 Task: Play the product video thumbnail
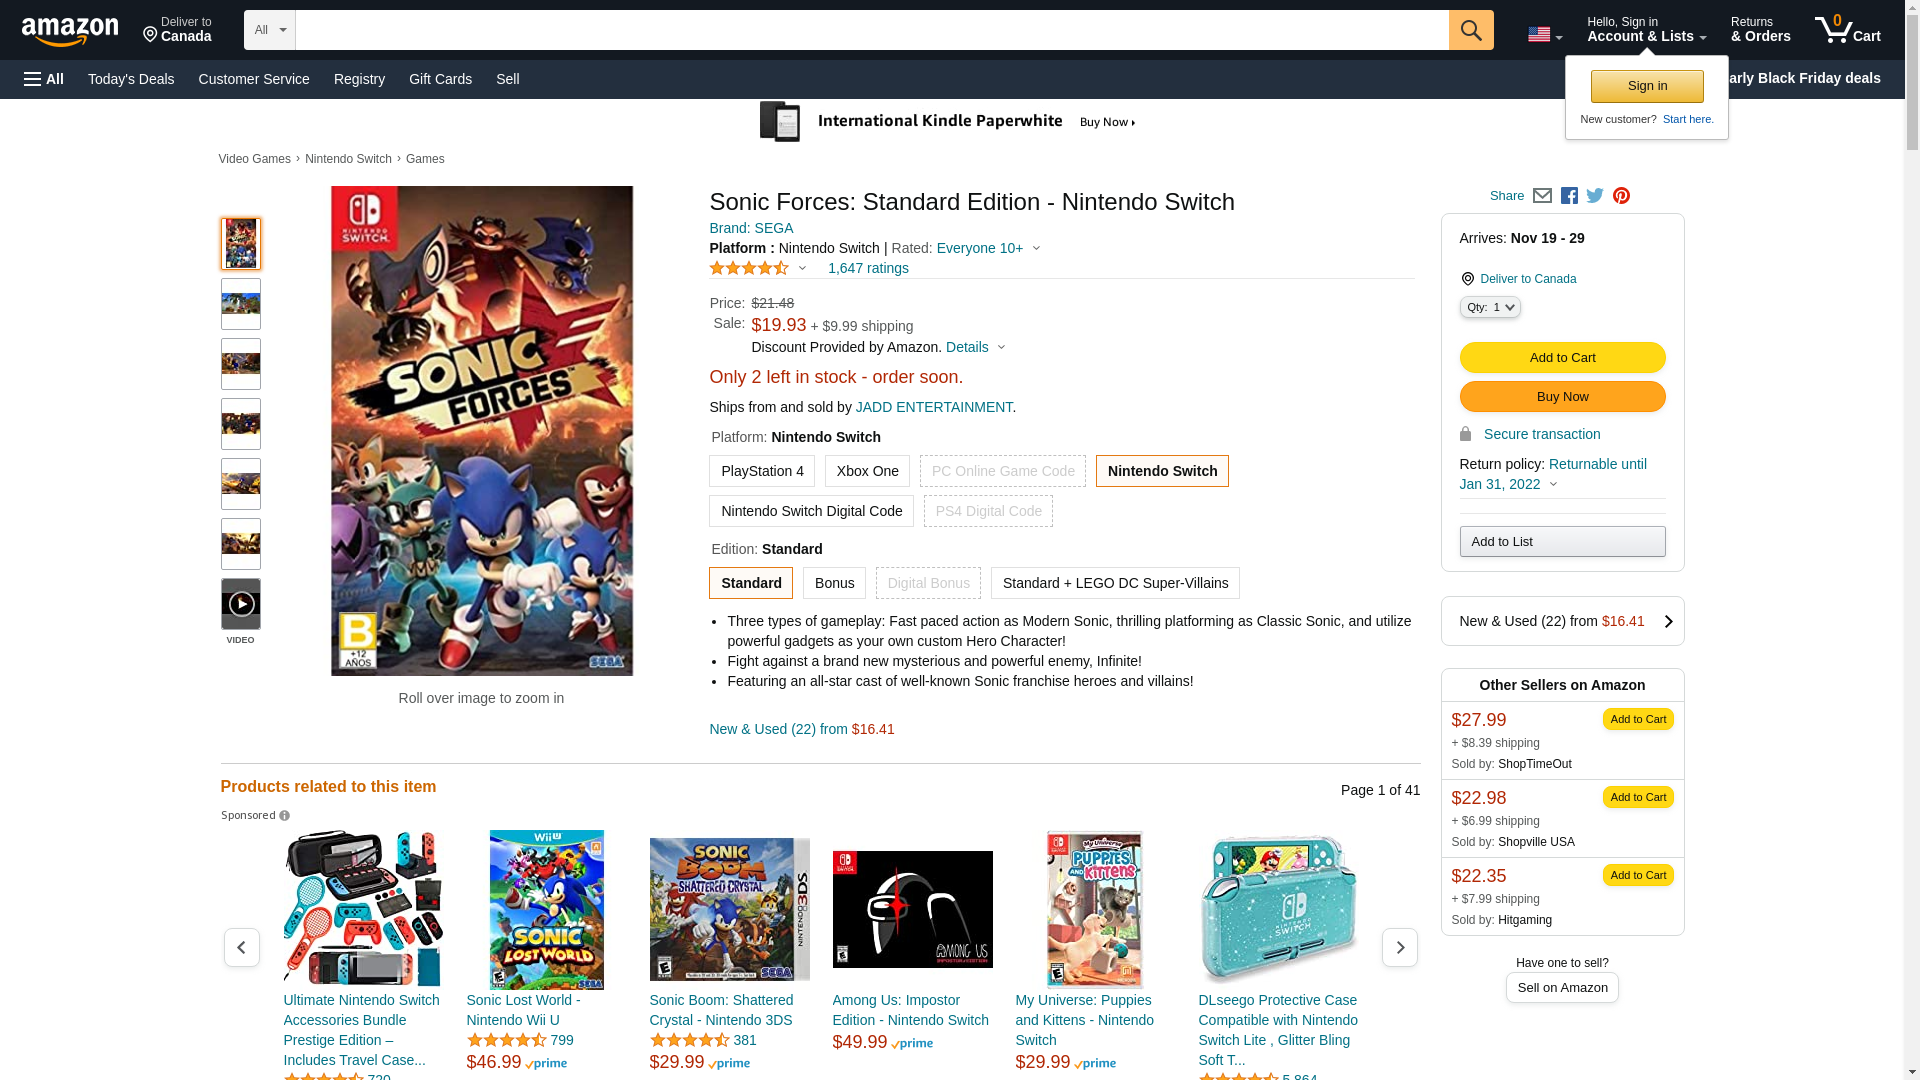pyautogui.click(x=240, y=604)
